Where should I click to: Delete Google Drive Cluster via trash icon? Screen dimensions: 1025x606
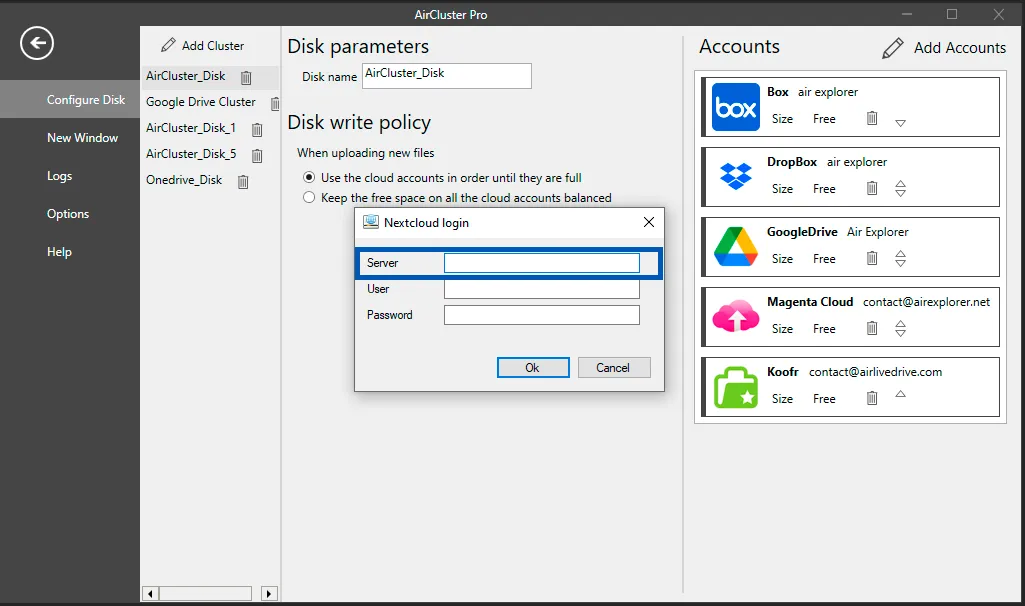[275, 103]
